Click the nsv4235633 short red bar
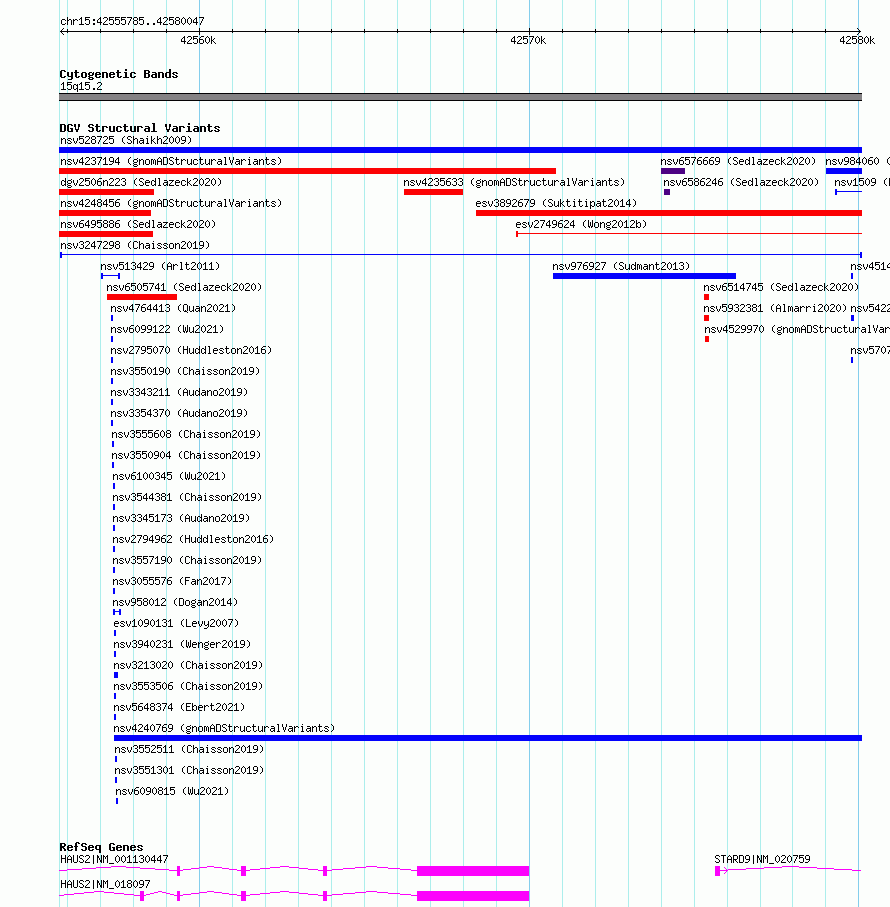Image resolution: width=890 pixels, height=907 pixels. pos(433,192)
